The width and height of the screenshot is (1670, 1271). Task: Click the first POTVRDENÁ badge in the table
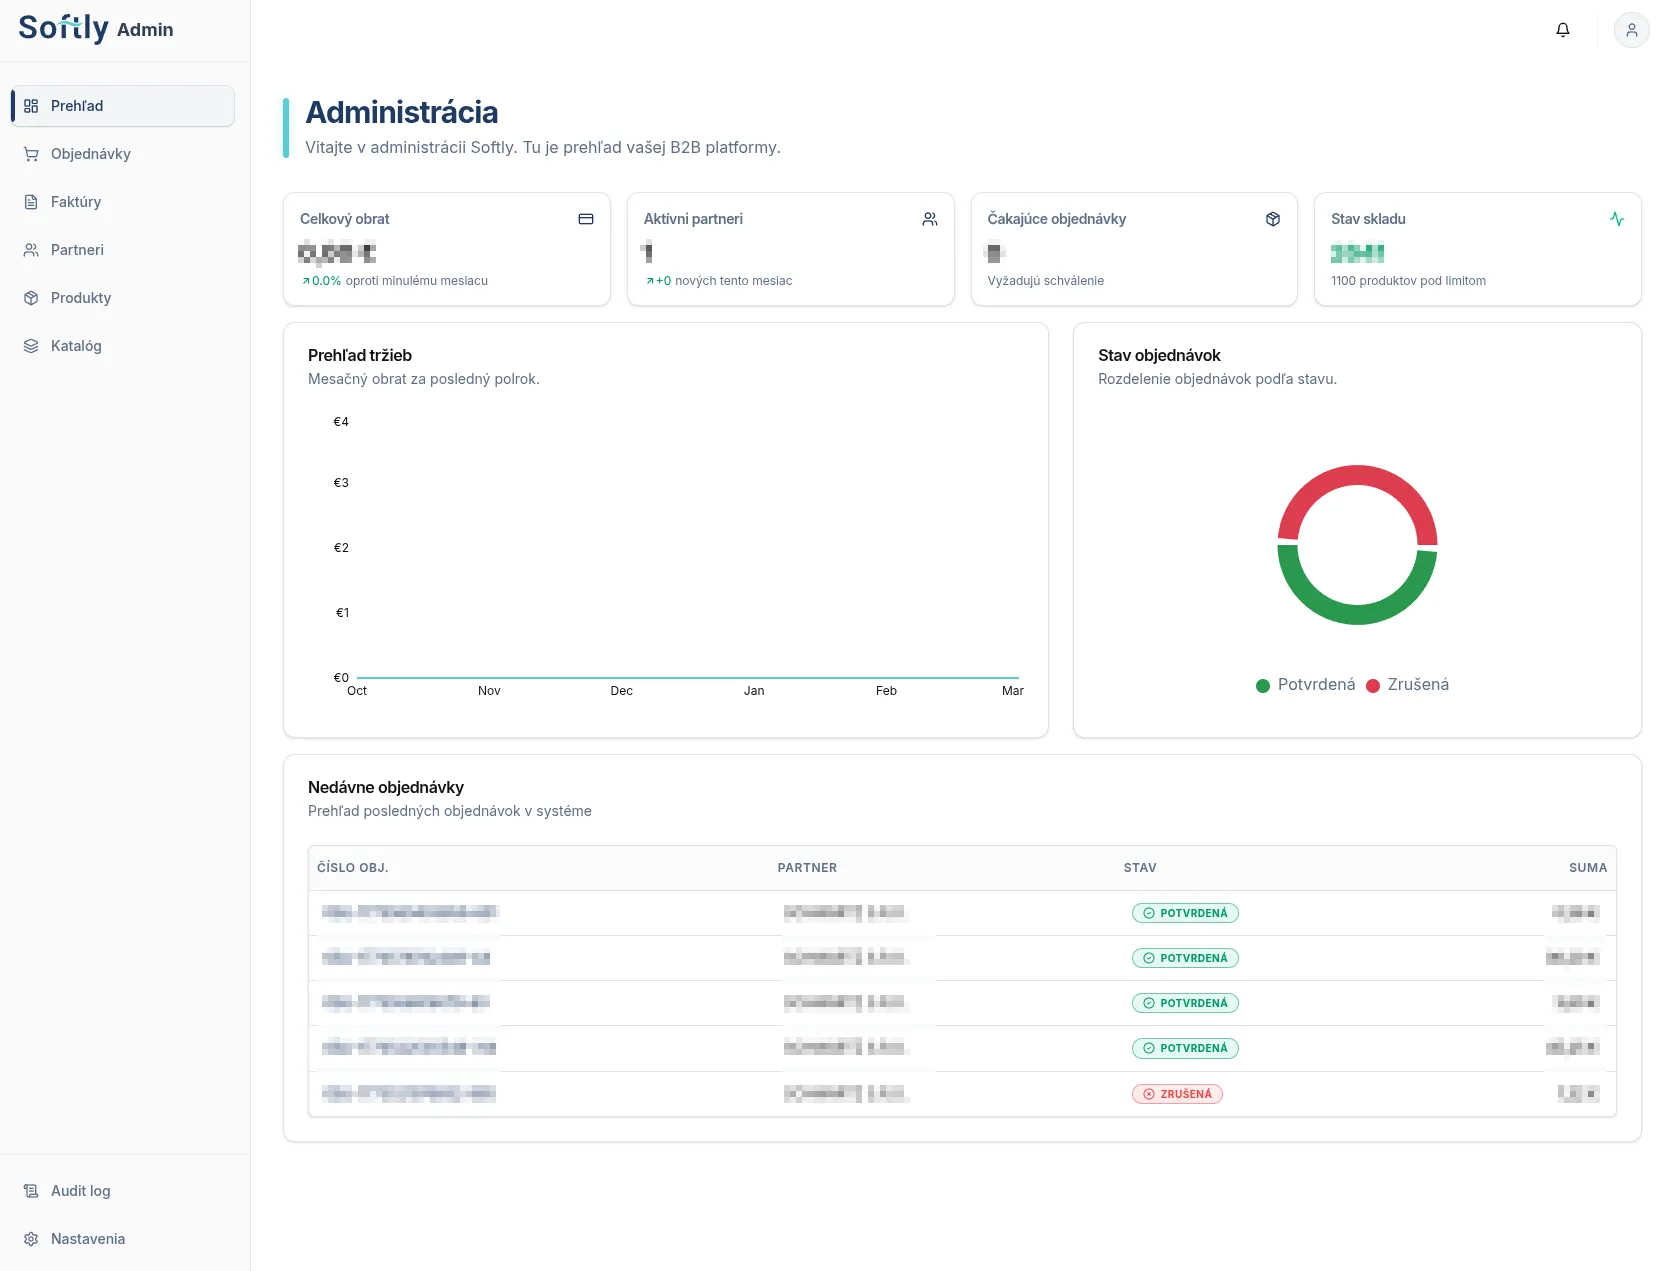coord(1185,912)
